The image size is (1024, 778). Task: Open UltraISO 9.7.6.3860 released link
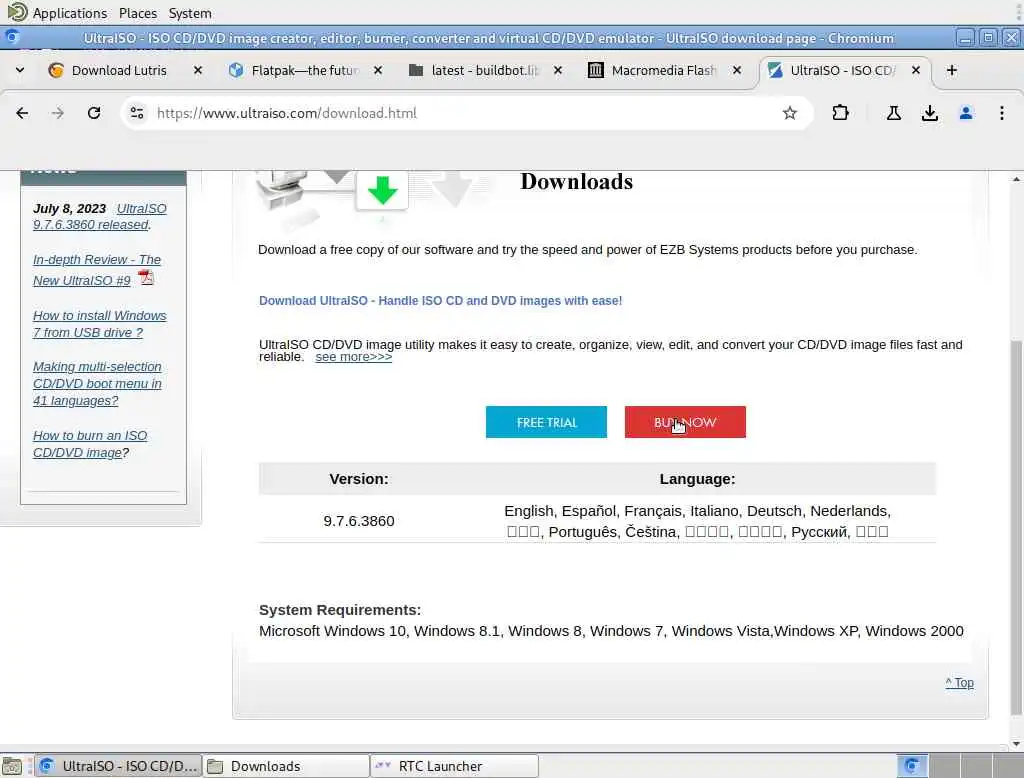point(100,216)
